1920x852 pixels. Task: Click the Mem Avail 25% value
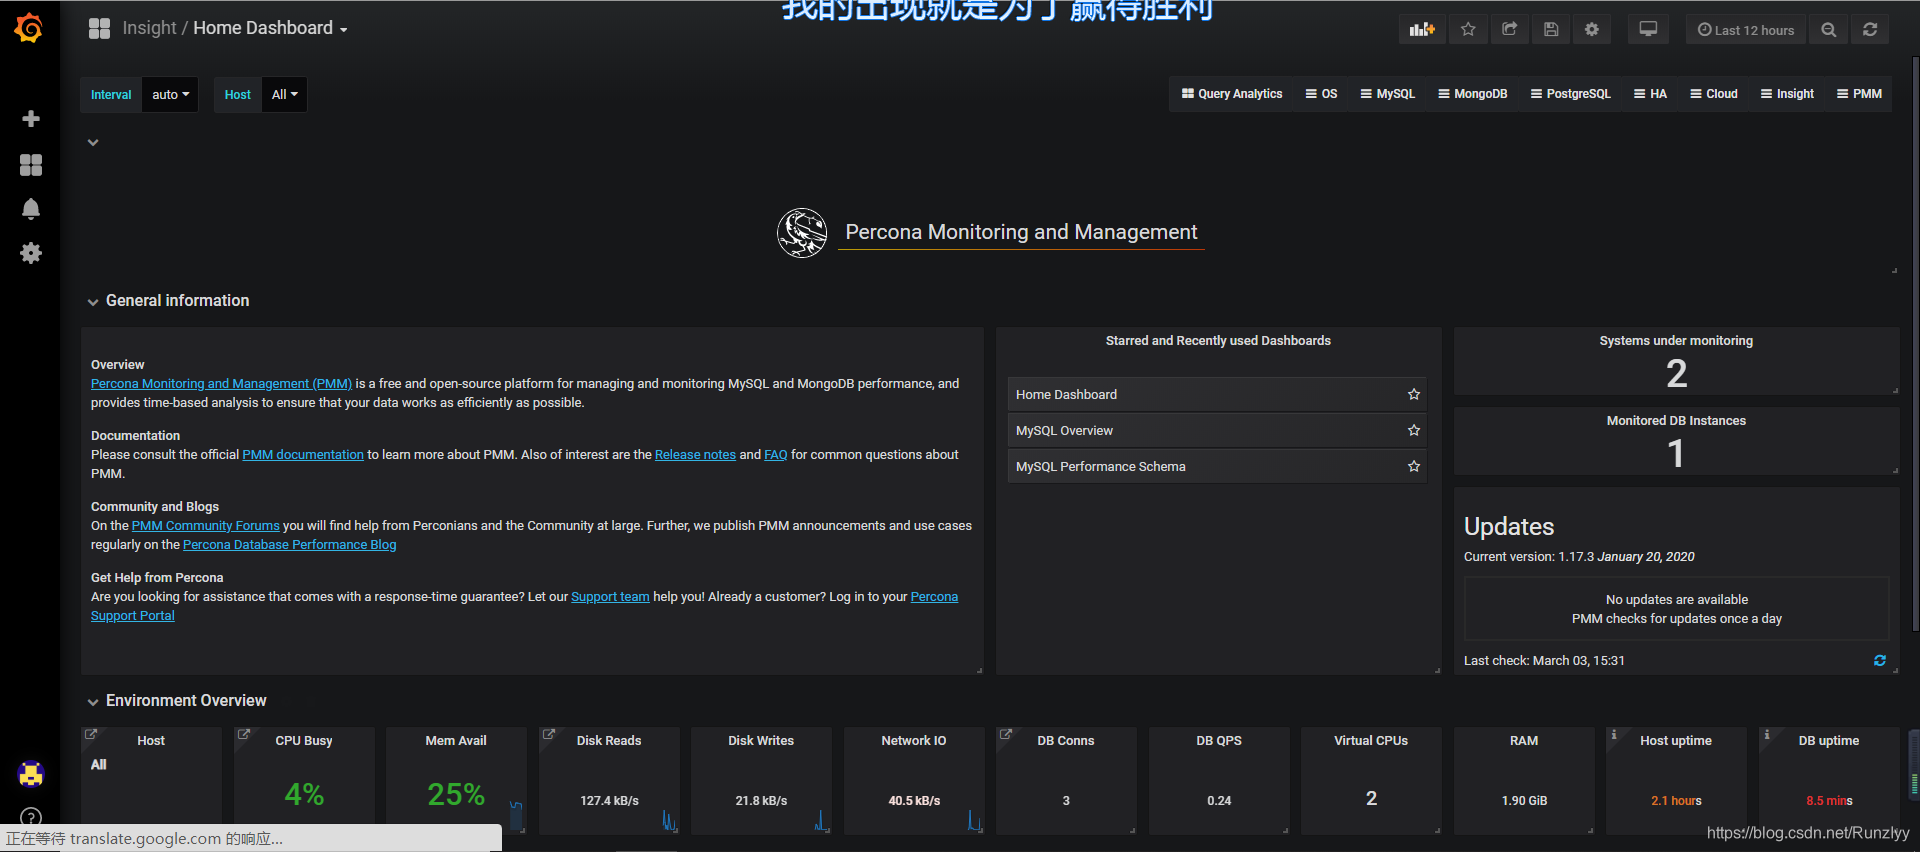coord(456,795)
